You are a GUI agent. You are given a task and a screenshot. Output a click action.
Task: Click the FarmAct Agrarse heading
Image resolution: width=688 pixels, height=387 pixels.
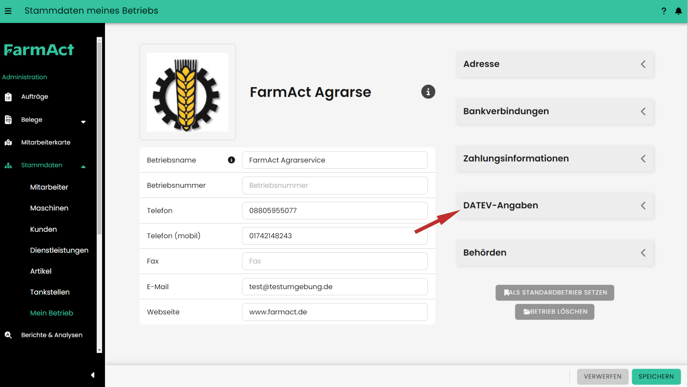pos(310,92)
